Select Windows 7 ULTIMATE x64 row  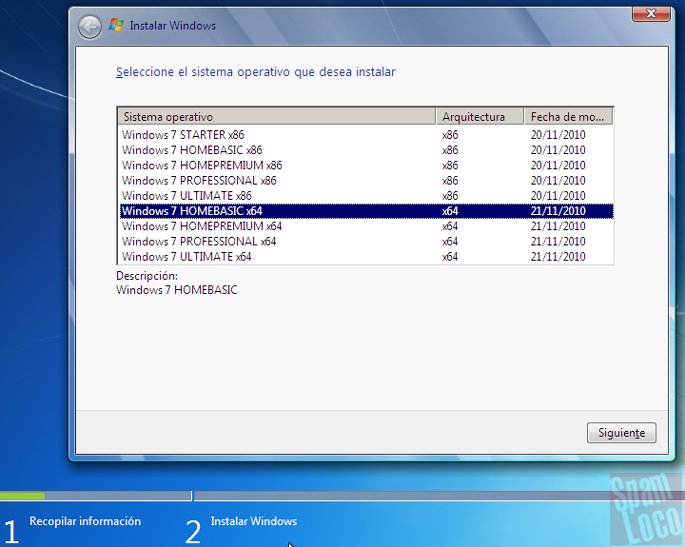pyautogui.click(x=366, y=256)
